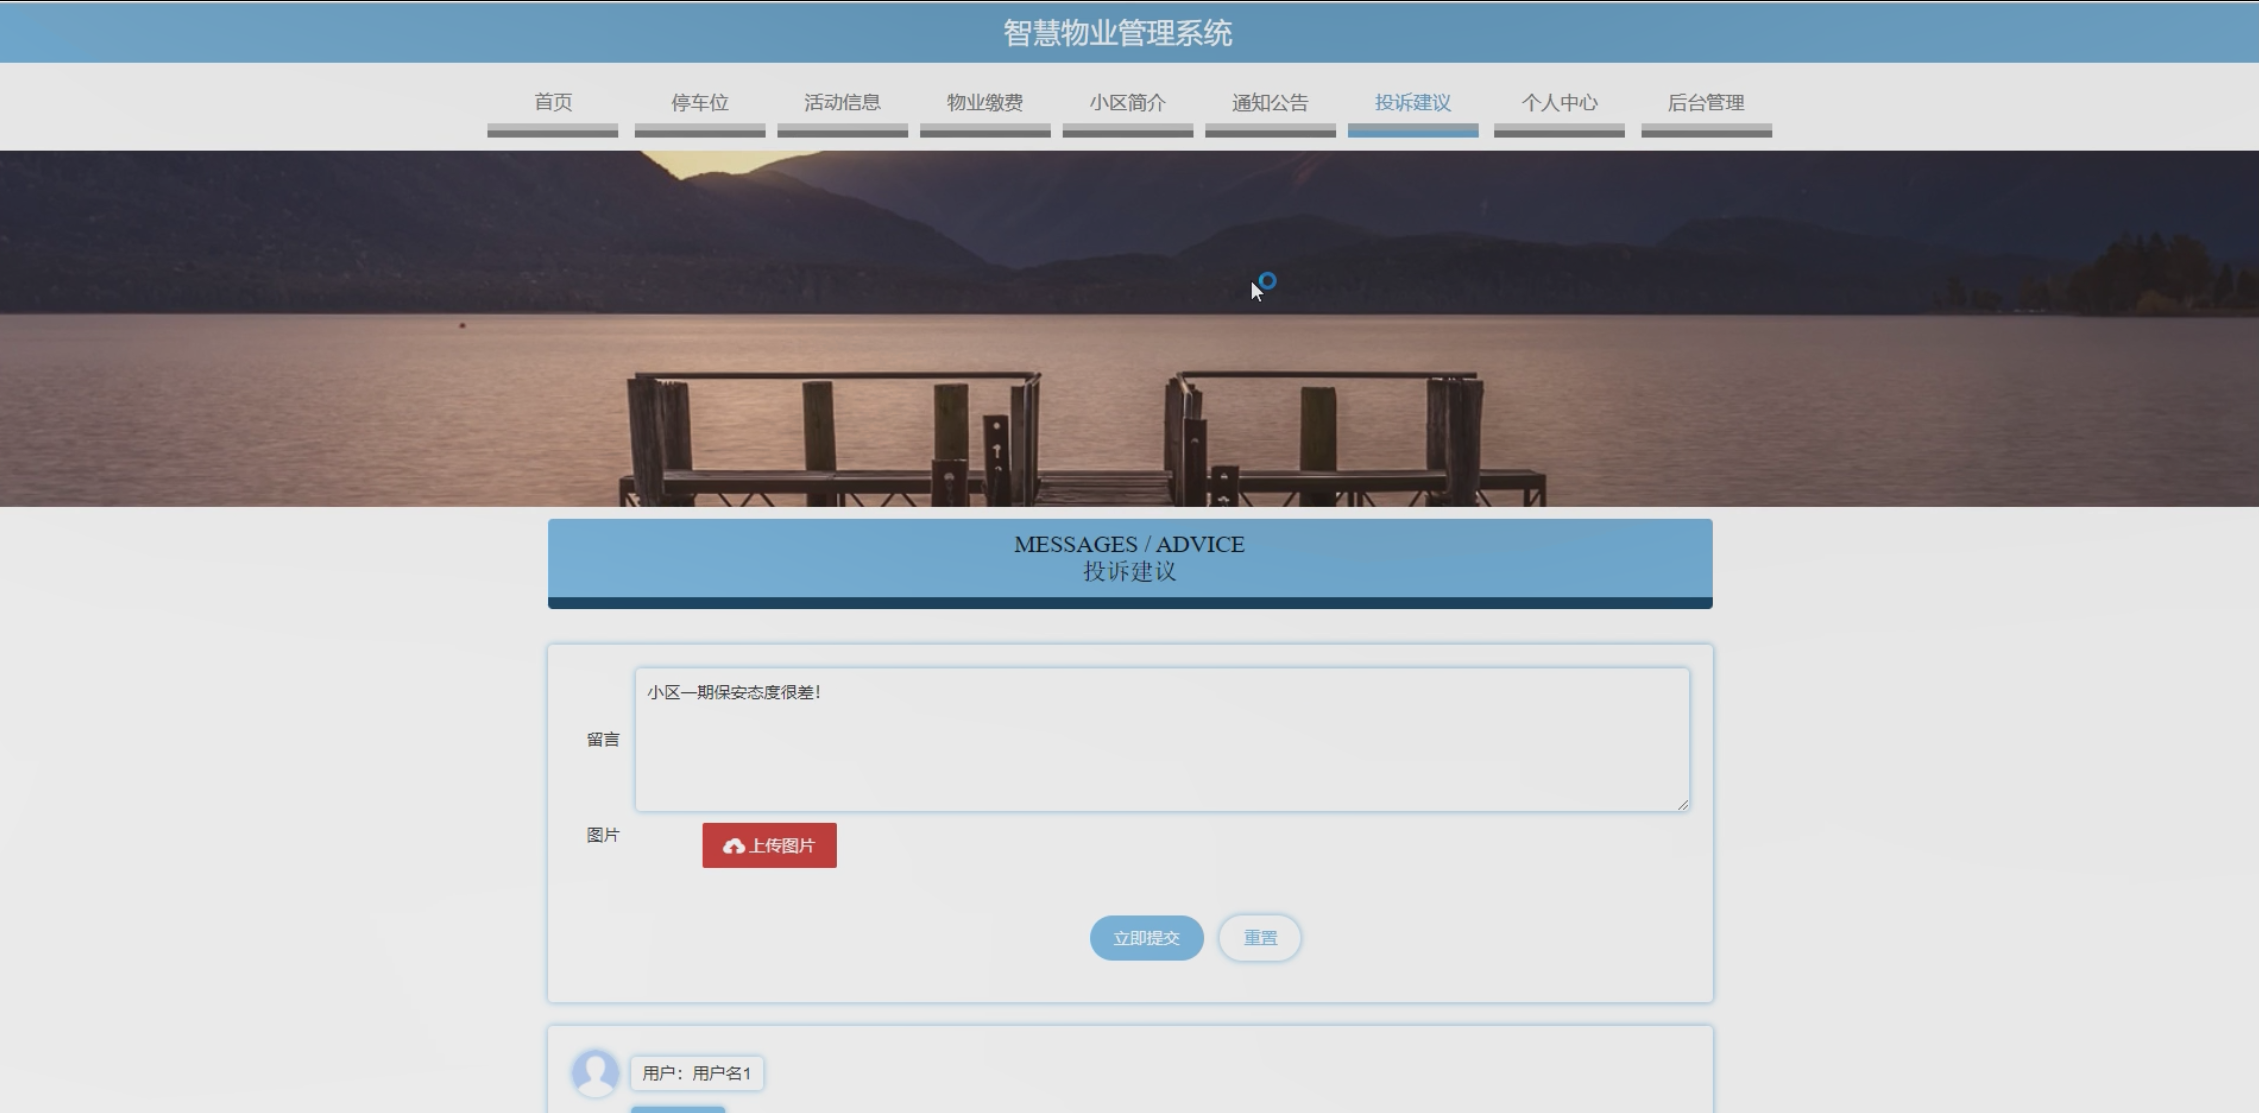
Task: Go to 后台管理 backend management
Action: pos(1706,103)
